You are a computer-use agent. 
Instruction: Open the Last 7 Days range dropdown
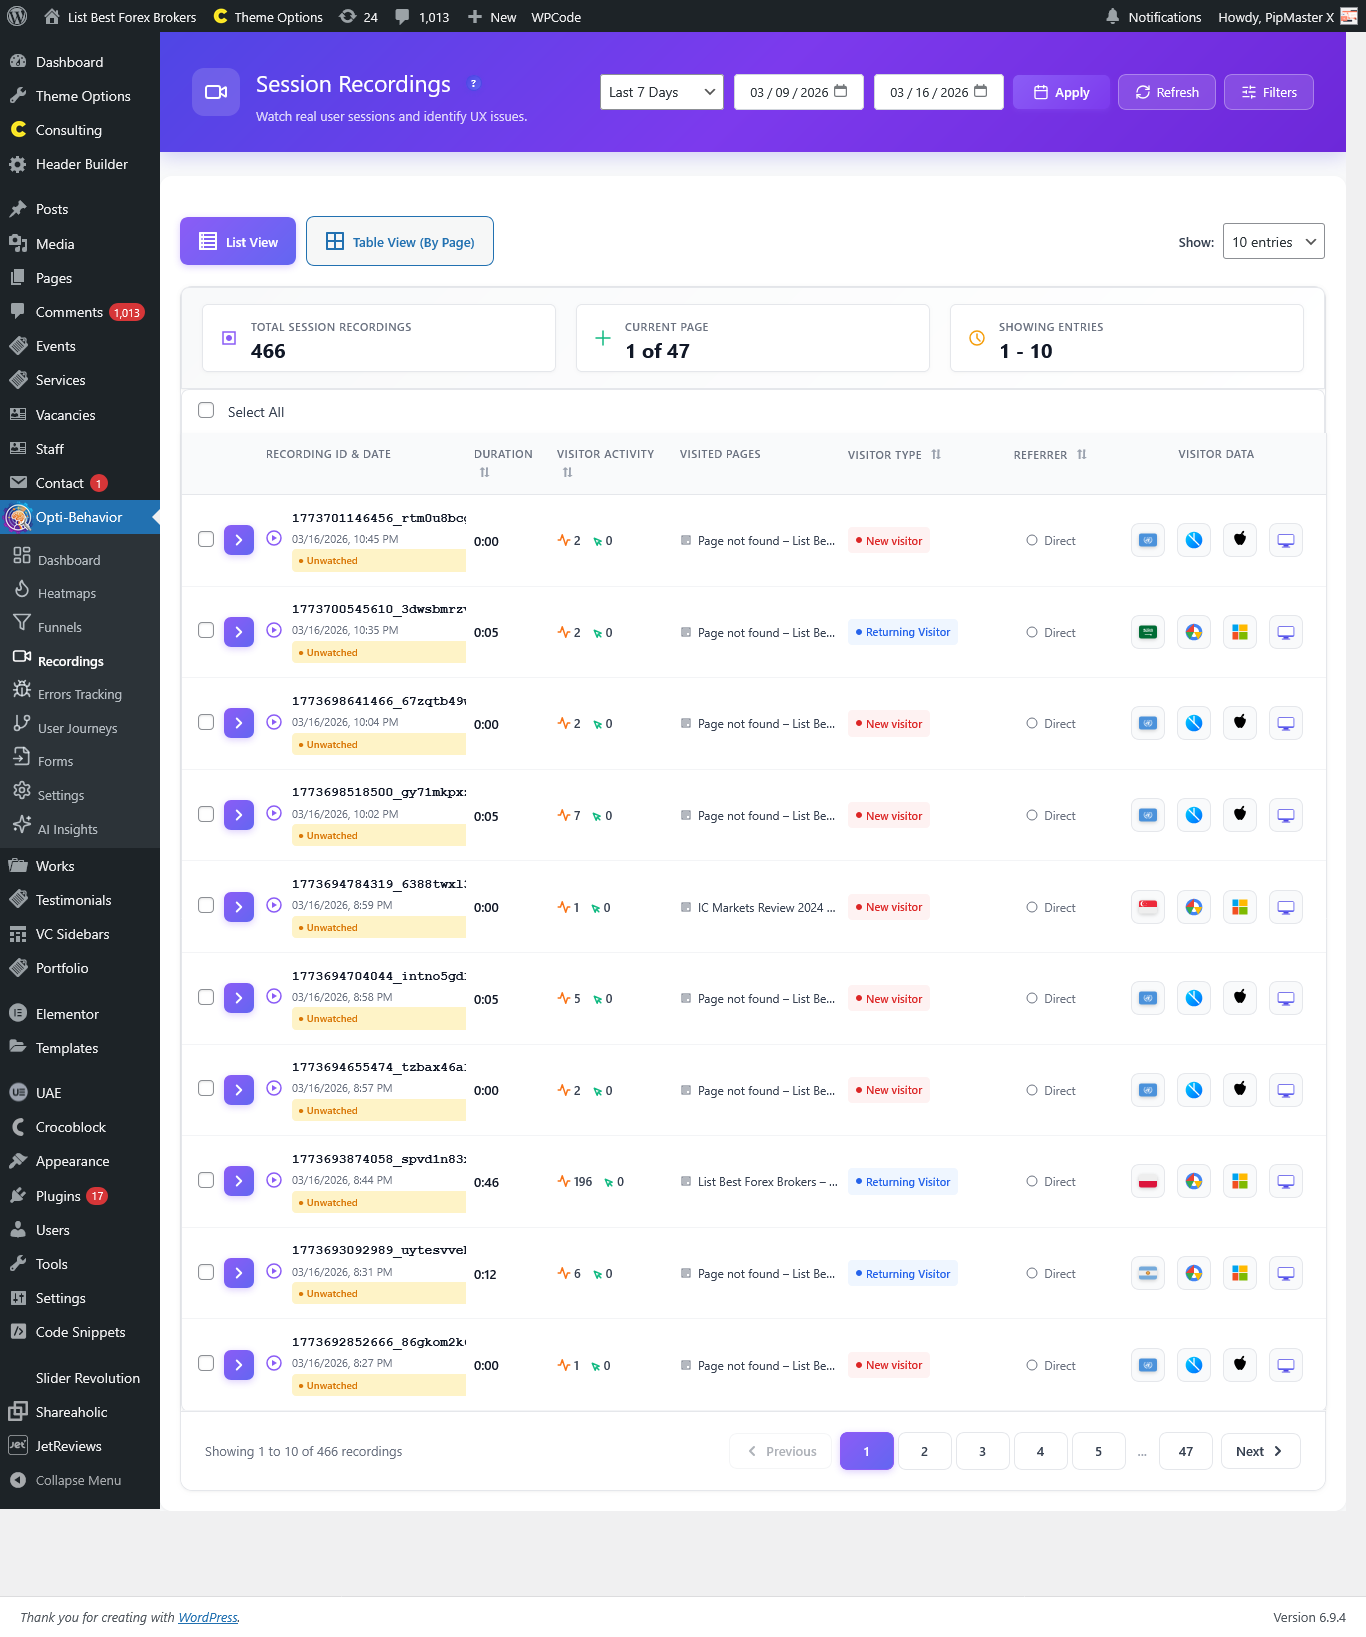(662, 92)
